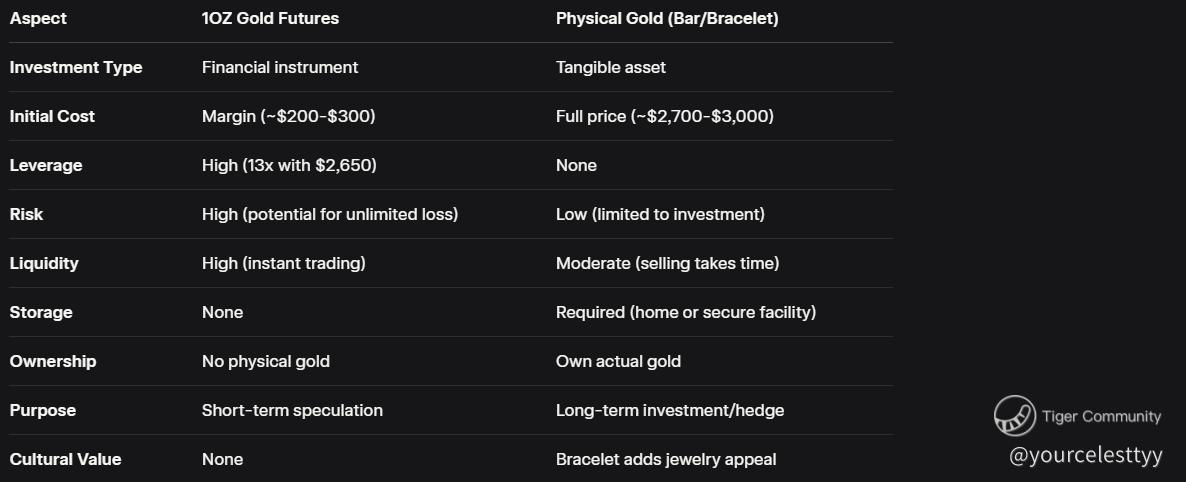Click the @yourcelesttyy username handle
Image resolution: width=1186 pixels, height=482 pixels.
[x=1086, y=456]
